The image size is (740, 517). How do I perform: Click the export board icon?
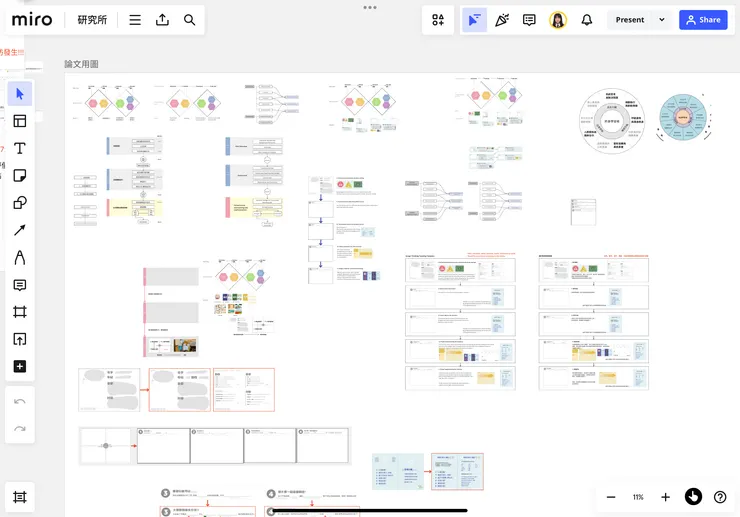162,20
